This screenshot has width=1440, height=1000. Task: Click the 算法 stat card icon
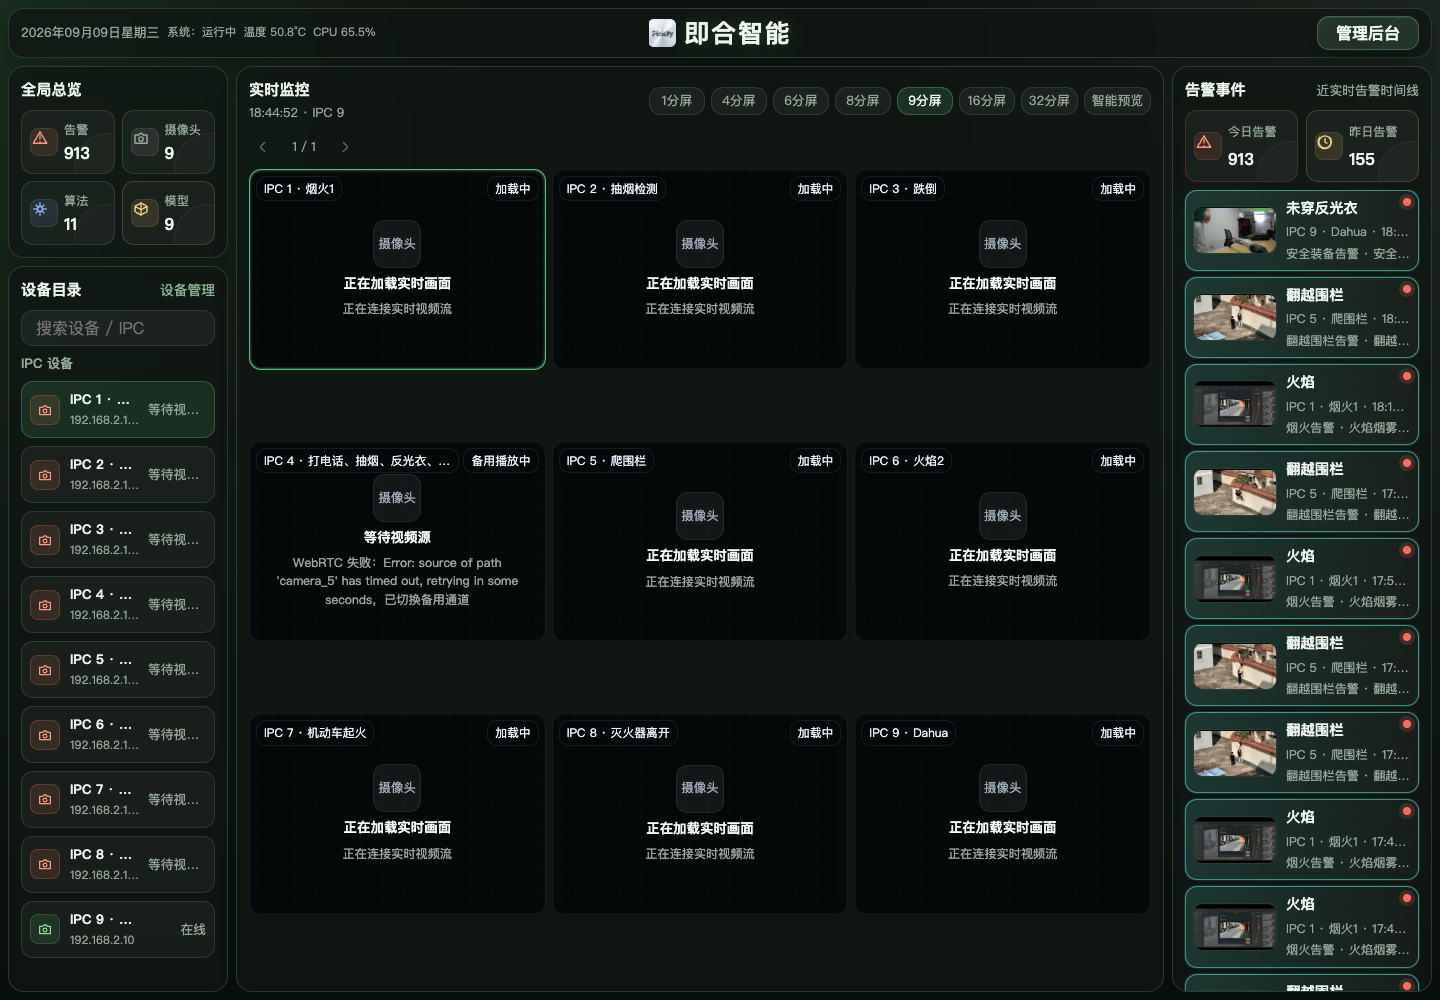pos(41,210)
